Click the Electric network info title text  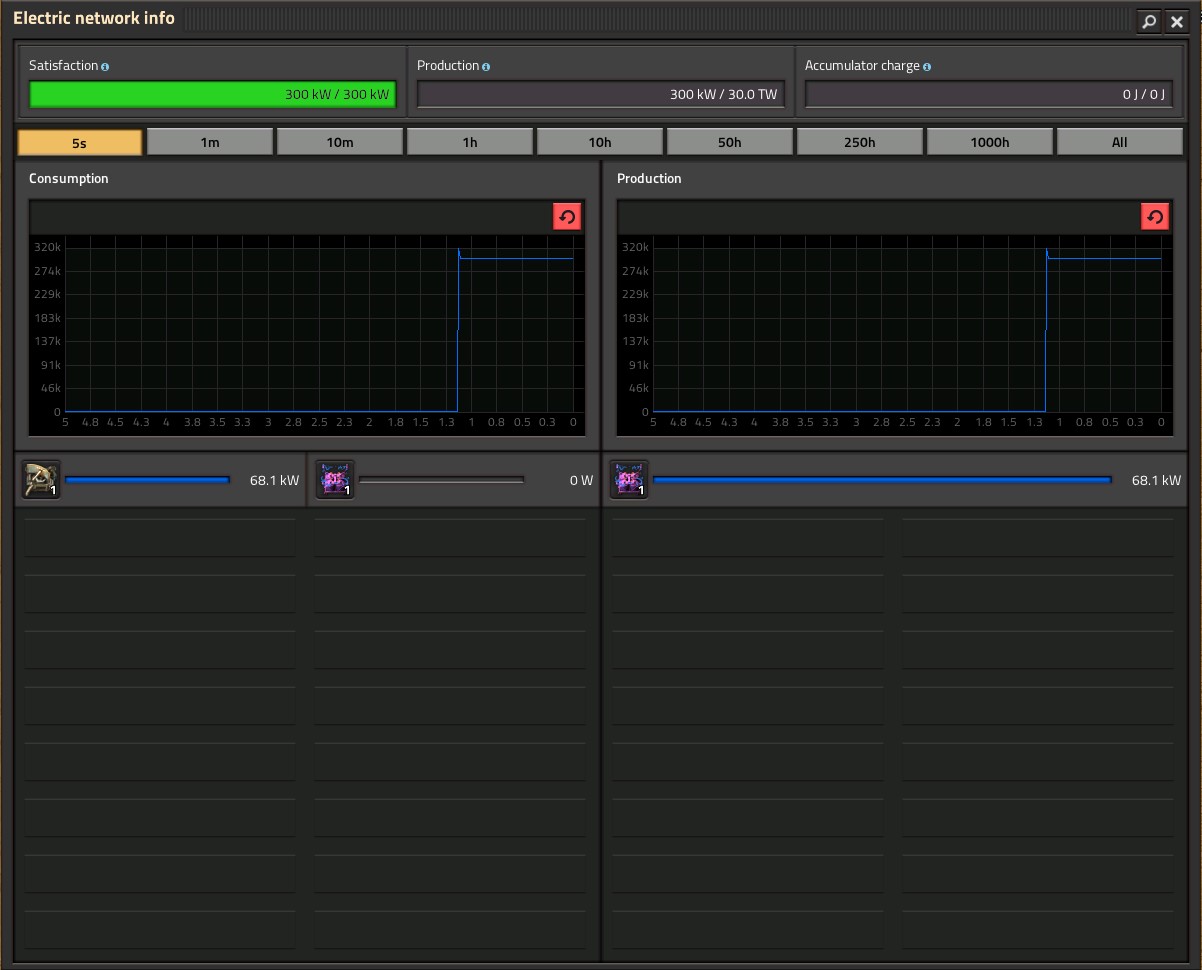point(94,18)
